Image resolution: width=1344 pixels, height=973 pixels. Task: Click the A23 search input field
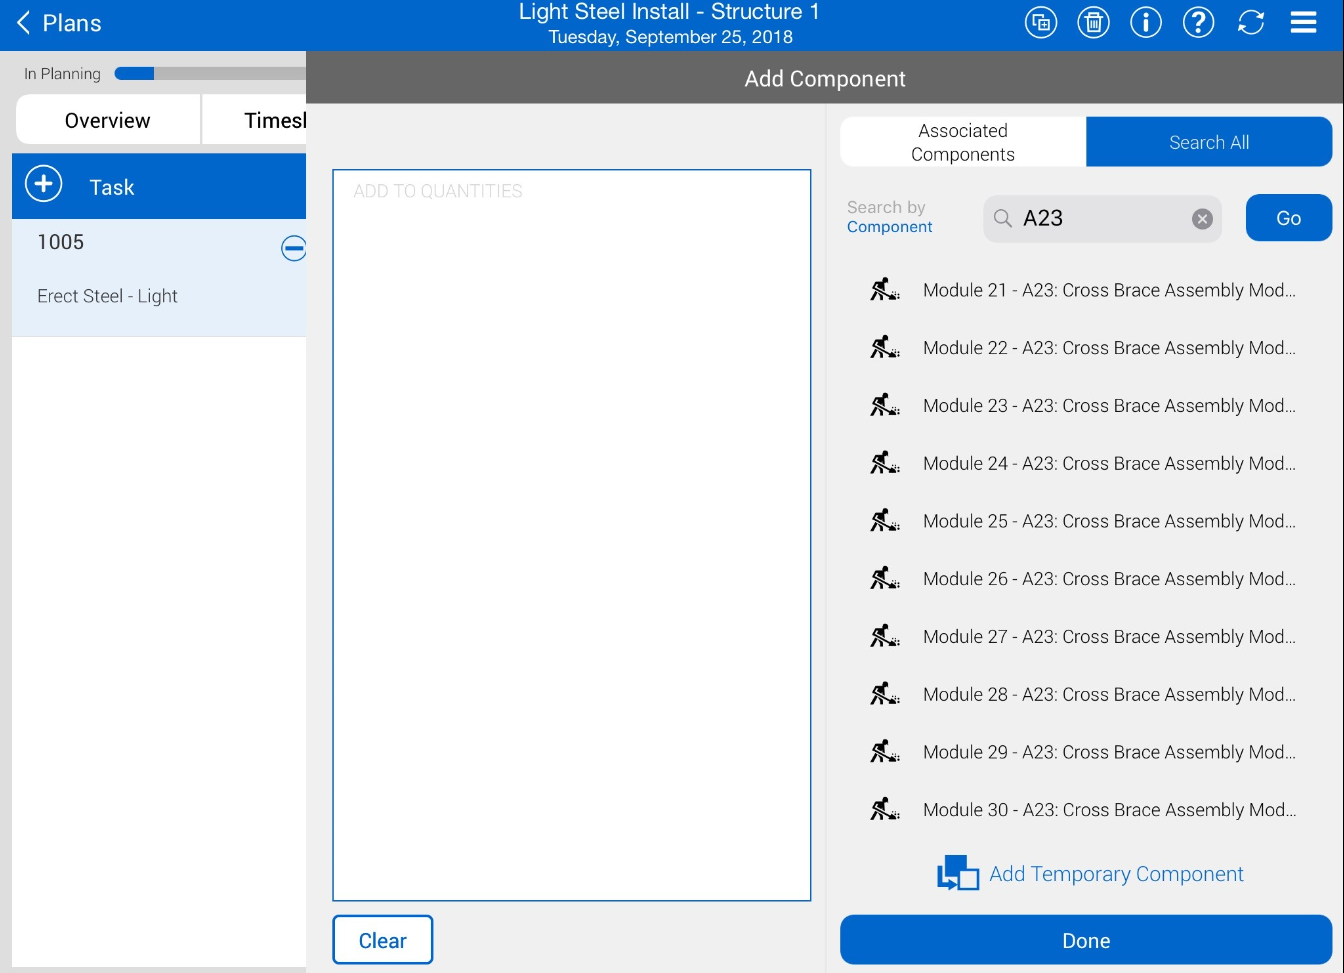(x=1100, y=219)
